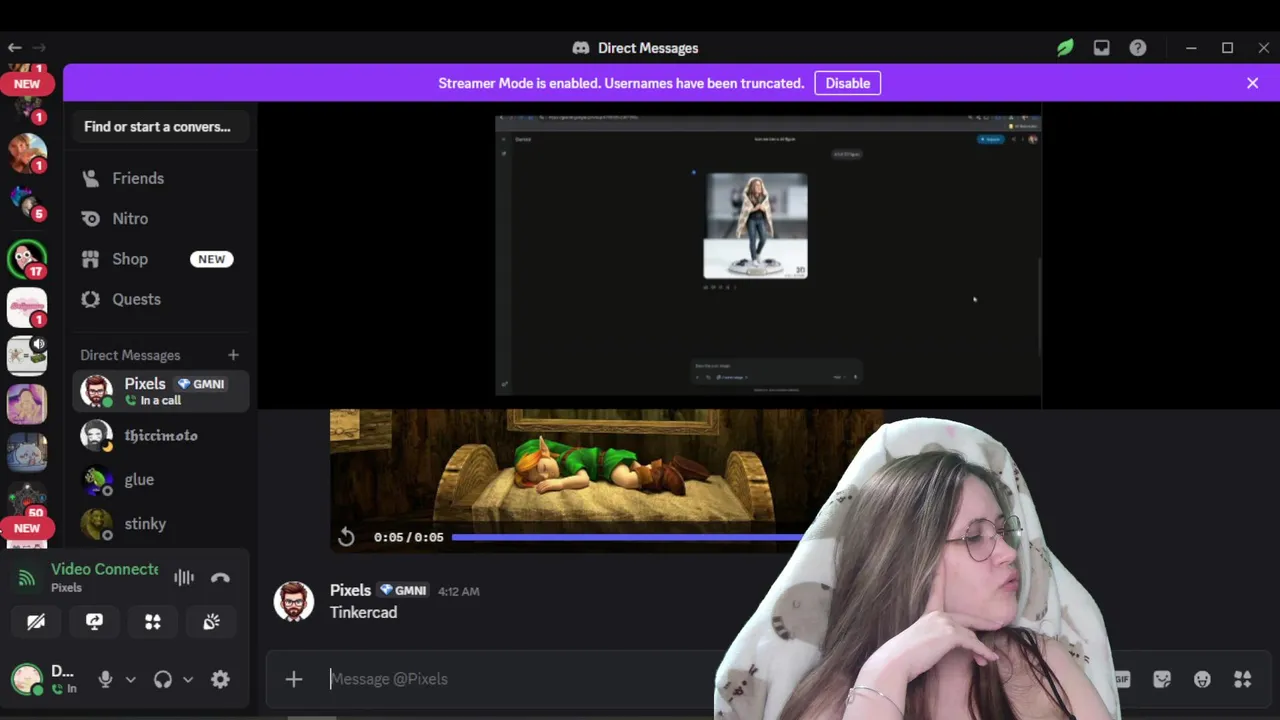Replay the video with the replay icon
1280x720 pixels.
click(x=346, y=537)
